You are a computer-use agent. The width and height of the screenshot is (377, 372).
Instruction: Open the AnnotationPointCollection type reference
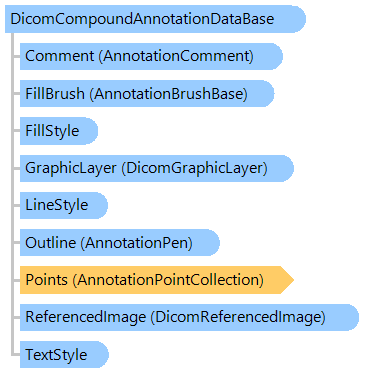pyautogui.click(x=170, y=280)
